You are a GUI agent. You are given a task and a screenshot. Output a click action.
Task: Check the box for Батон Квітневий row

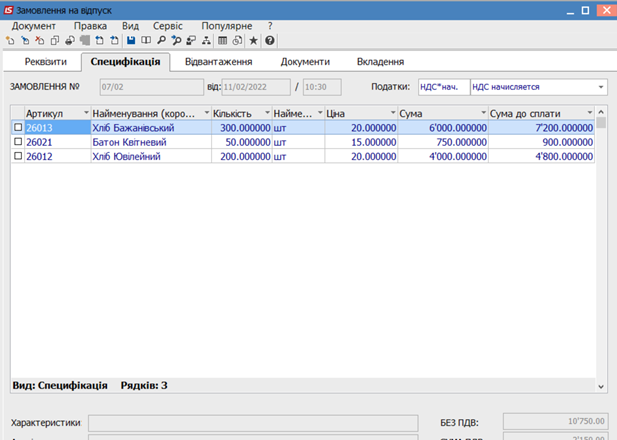pyautogui.click(x=18, y=141)
